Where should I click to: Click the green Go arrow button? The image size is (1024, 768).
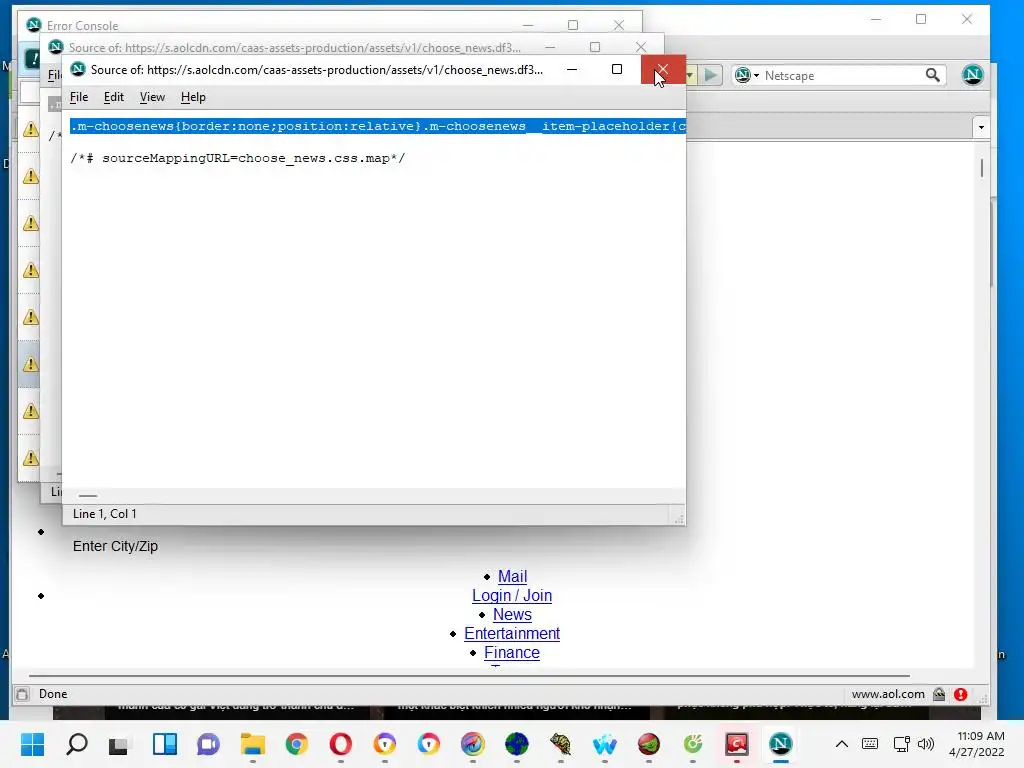(711, 75)
